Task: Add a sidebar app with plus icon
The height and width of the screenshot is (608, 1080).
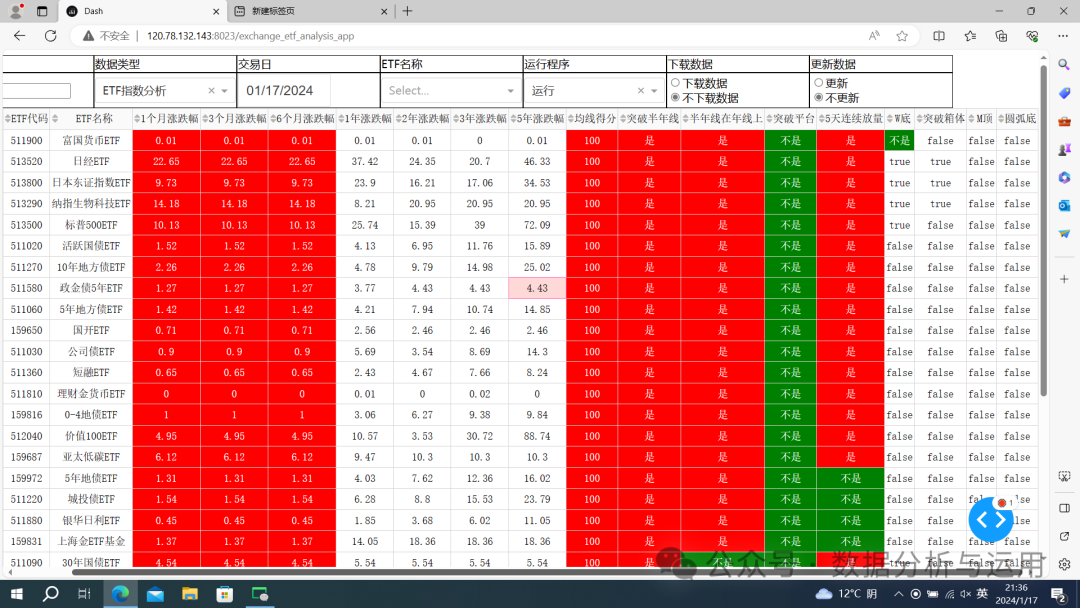Action: [x=1064, y=279]
